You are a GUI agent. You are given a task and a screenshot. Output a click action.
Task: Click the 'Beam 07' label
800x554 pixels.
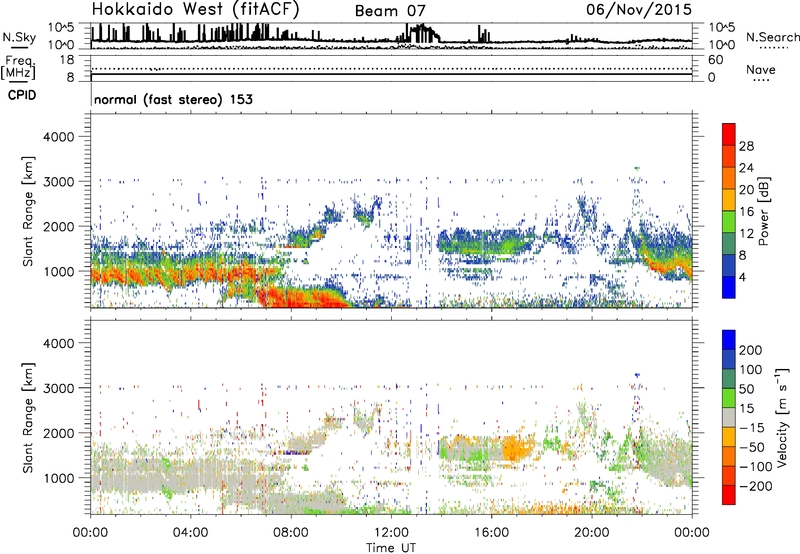390,11
